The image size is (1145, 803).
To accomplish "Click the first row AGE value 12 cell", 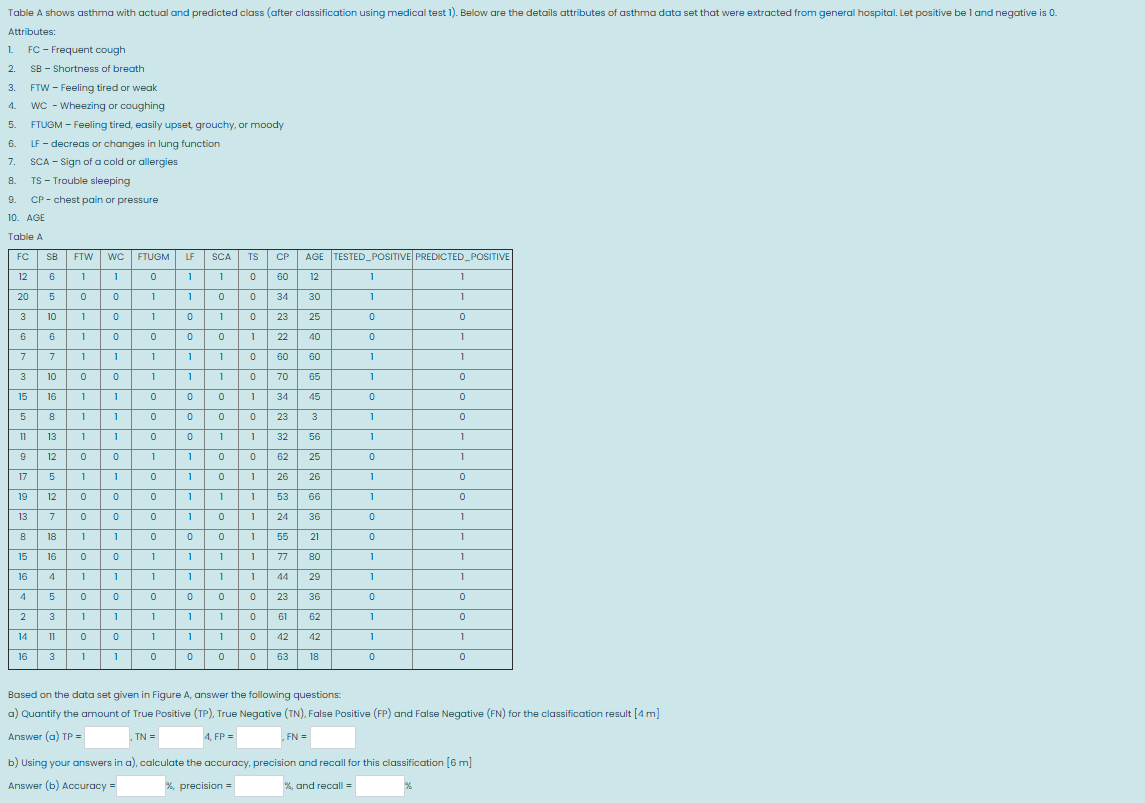I will pos(314,277).
